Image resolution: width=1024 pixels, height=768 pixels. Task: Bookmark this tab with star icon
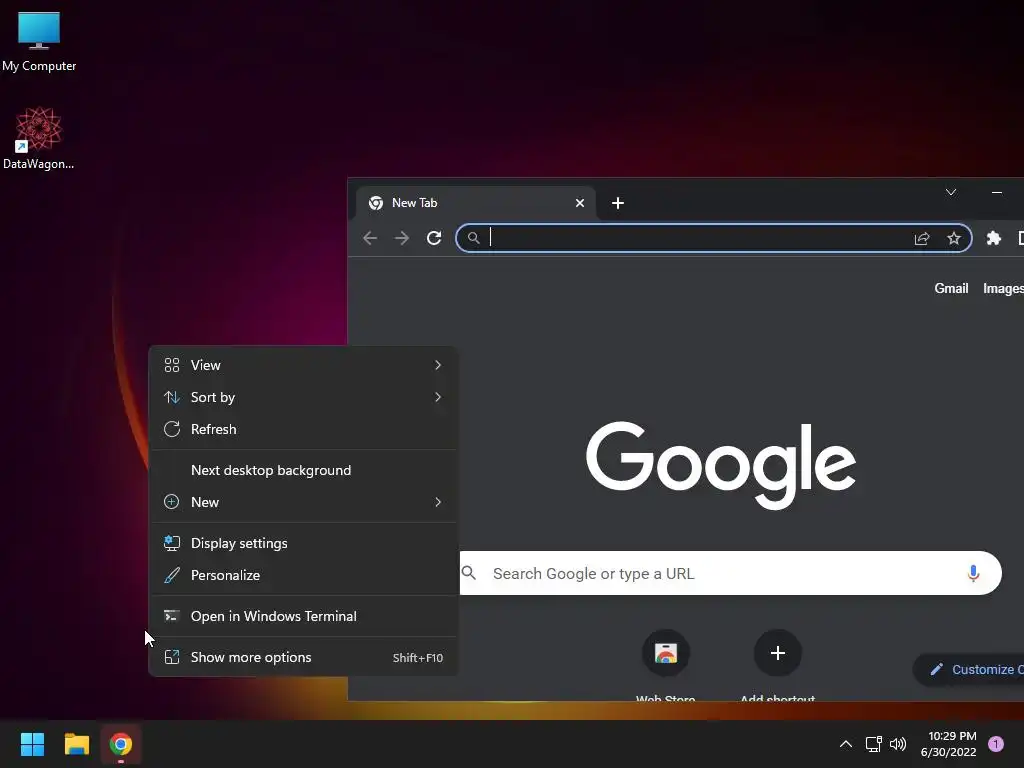(954, 238)
